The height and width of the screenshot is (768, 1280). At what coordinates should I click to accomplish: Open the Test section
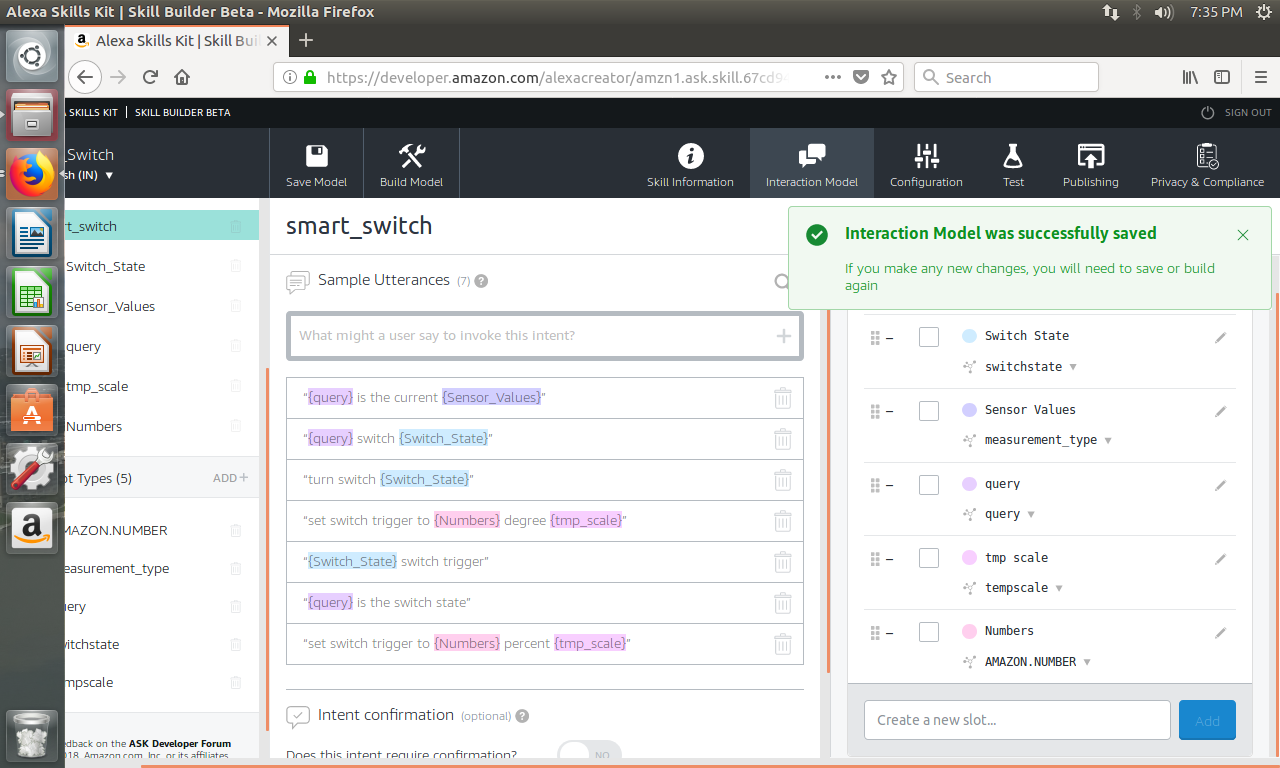click(x=1013, y=165)
